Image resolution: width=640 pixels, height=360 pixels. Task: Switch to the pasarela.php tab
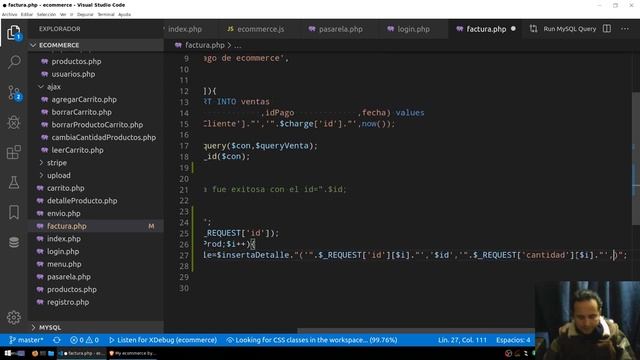[x=340, y=29]
